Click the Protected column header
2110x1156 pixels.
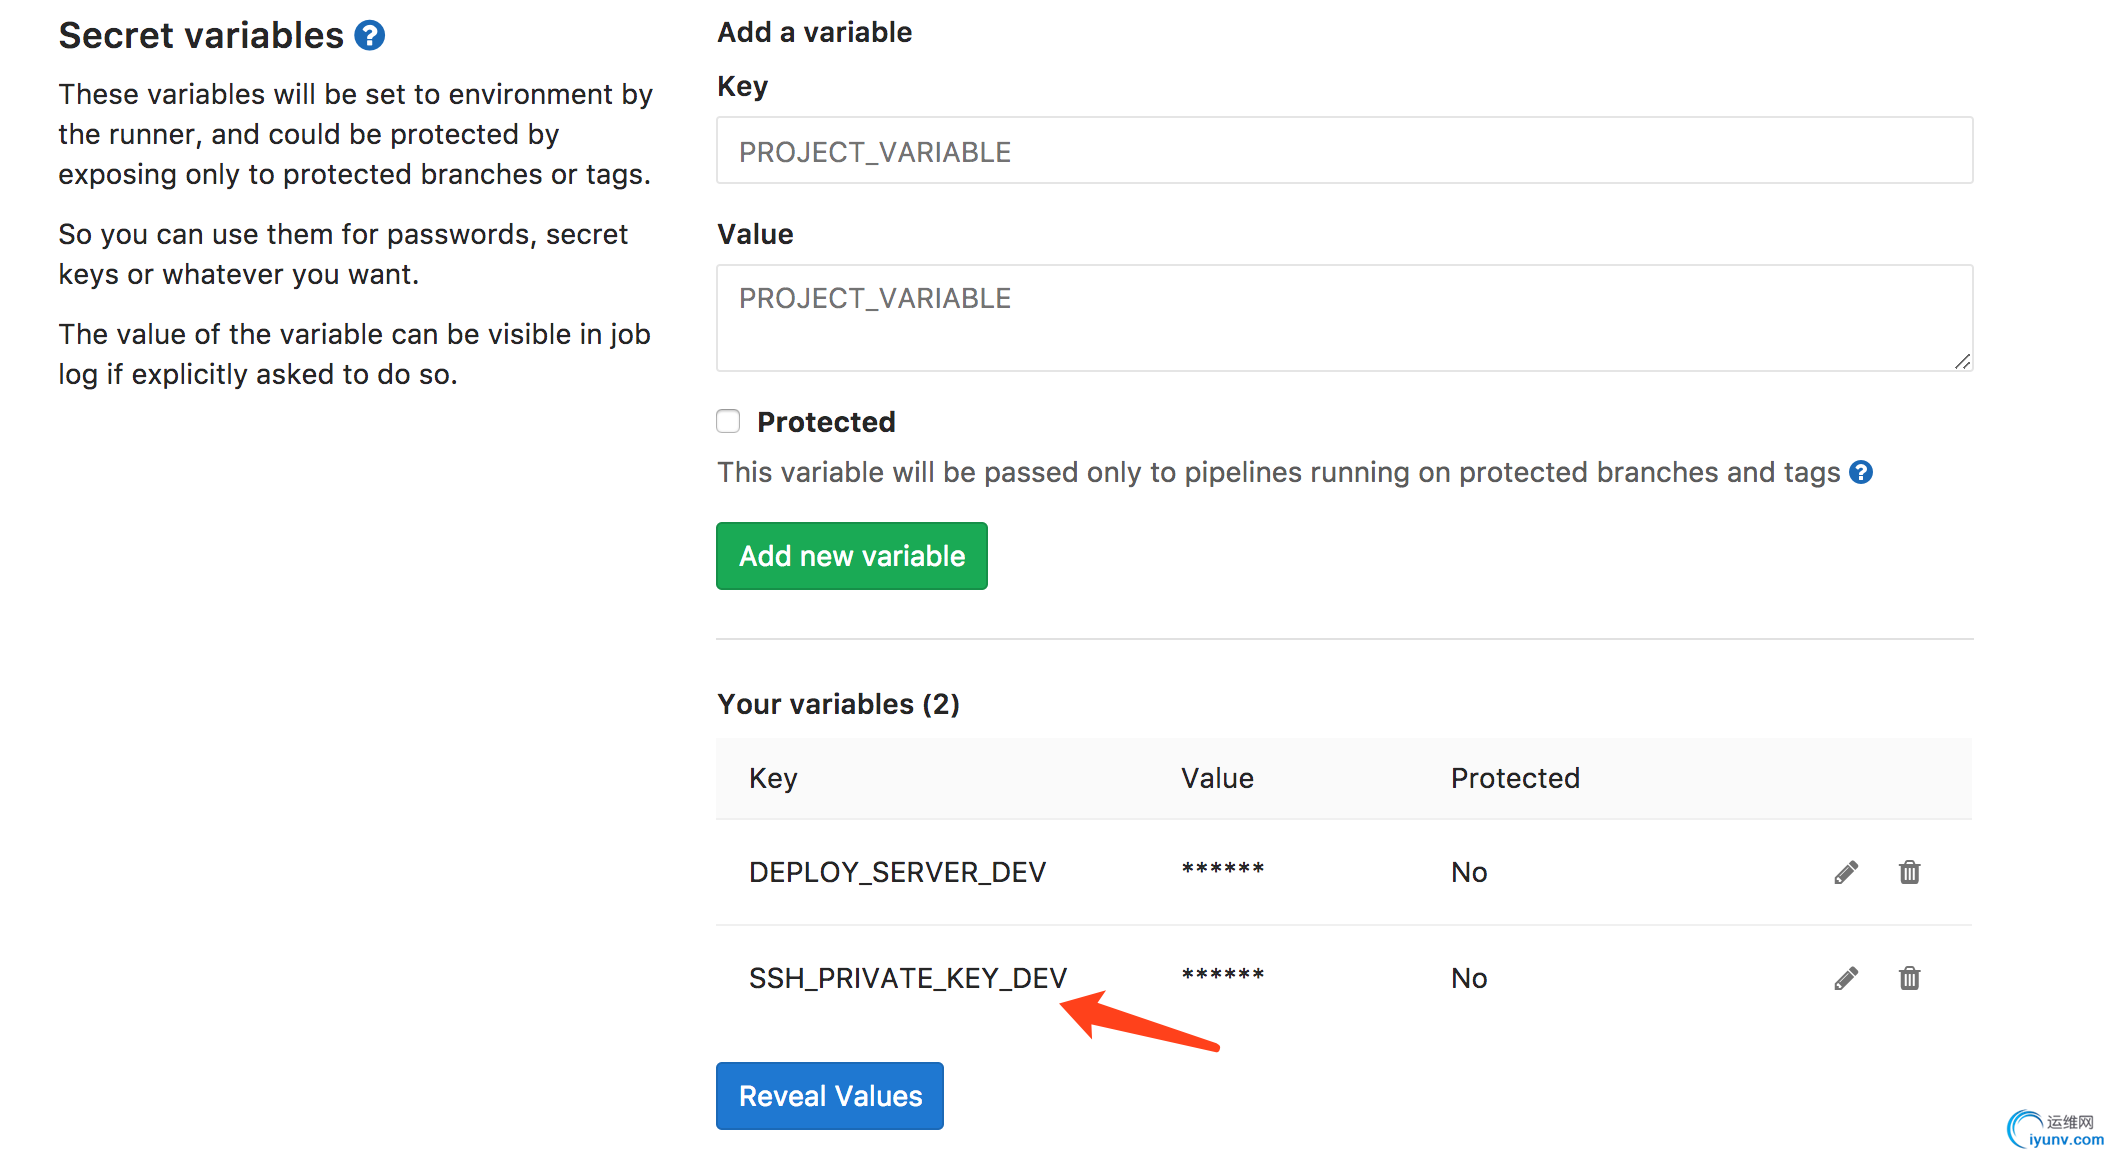pos(1514,778)
